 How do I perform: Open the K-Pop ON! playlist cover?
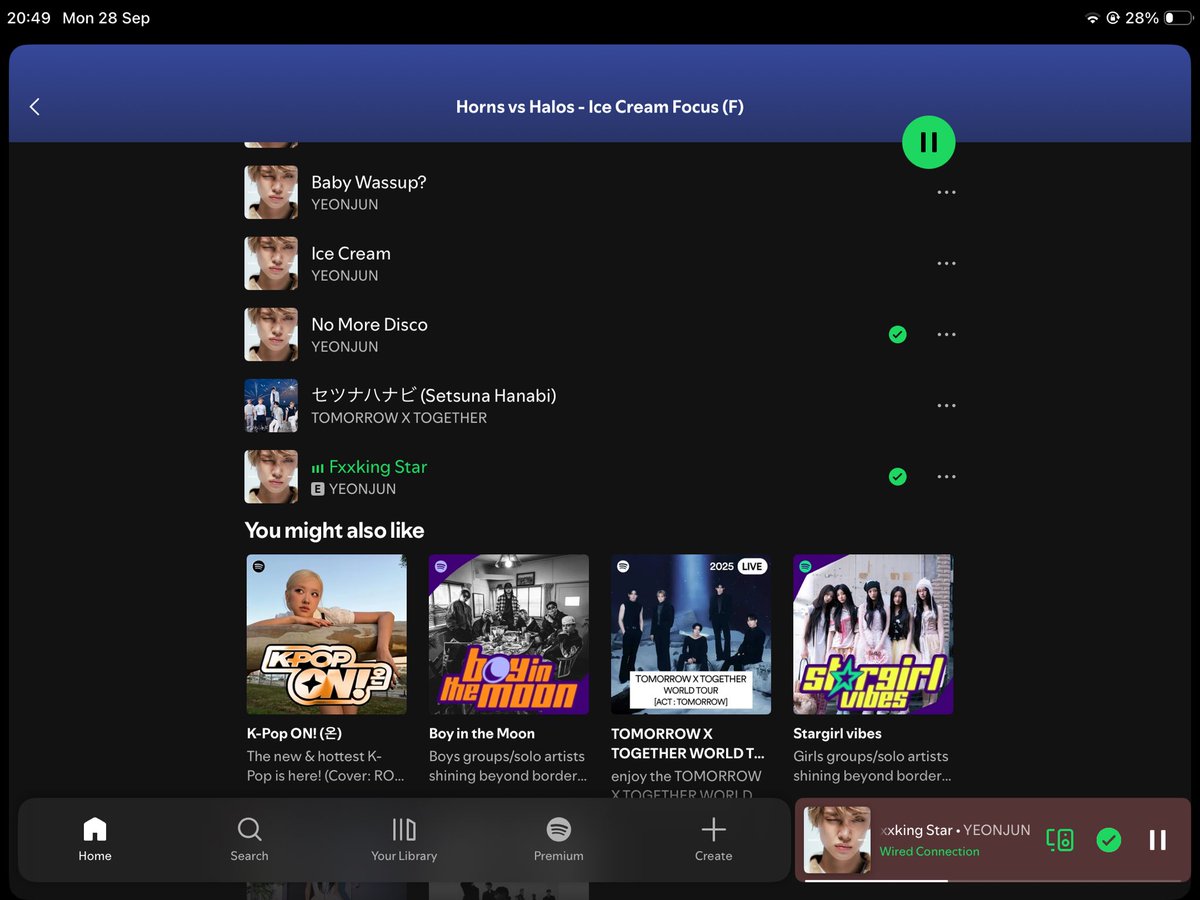(327, 635)
